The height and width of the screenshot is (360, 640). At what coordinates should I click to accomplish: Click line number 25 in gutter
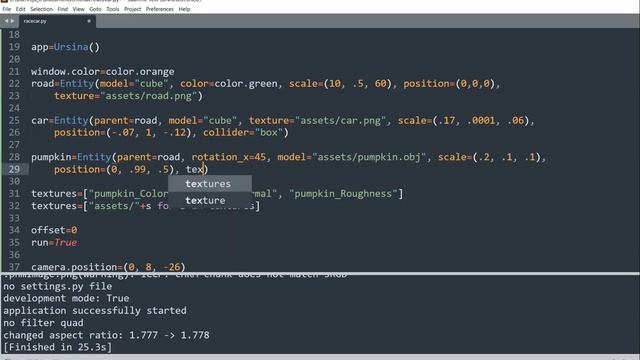coord(14,120)
